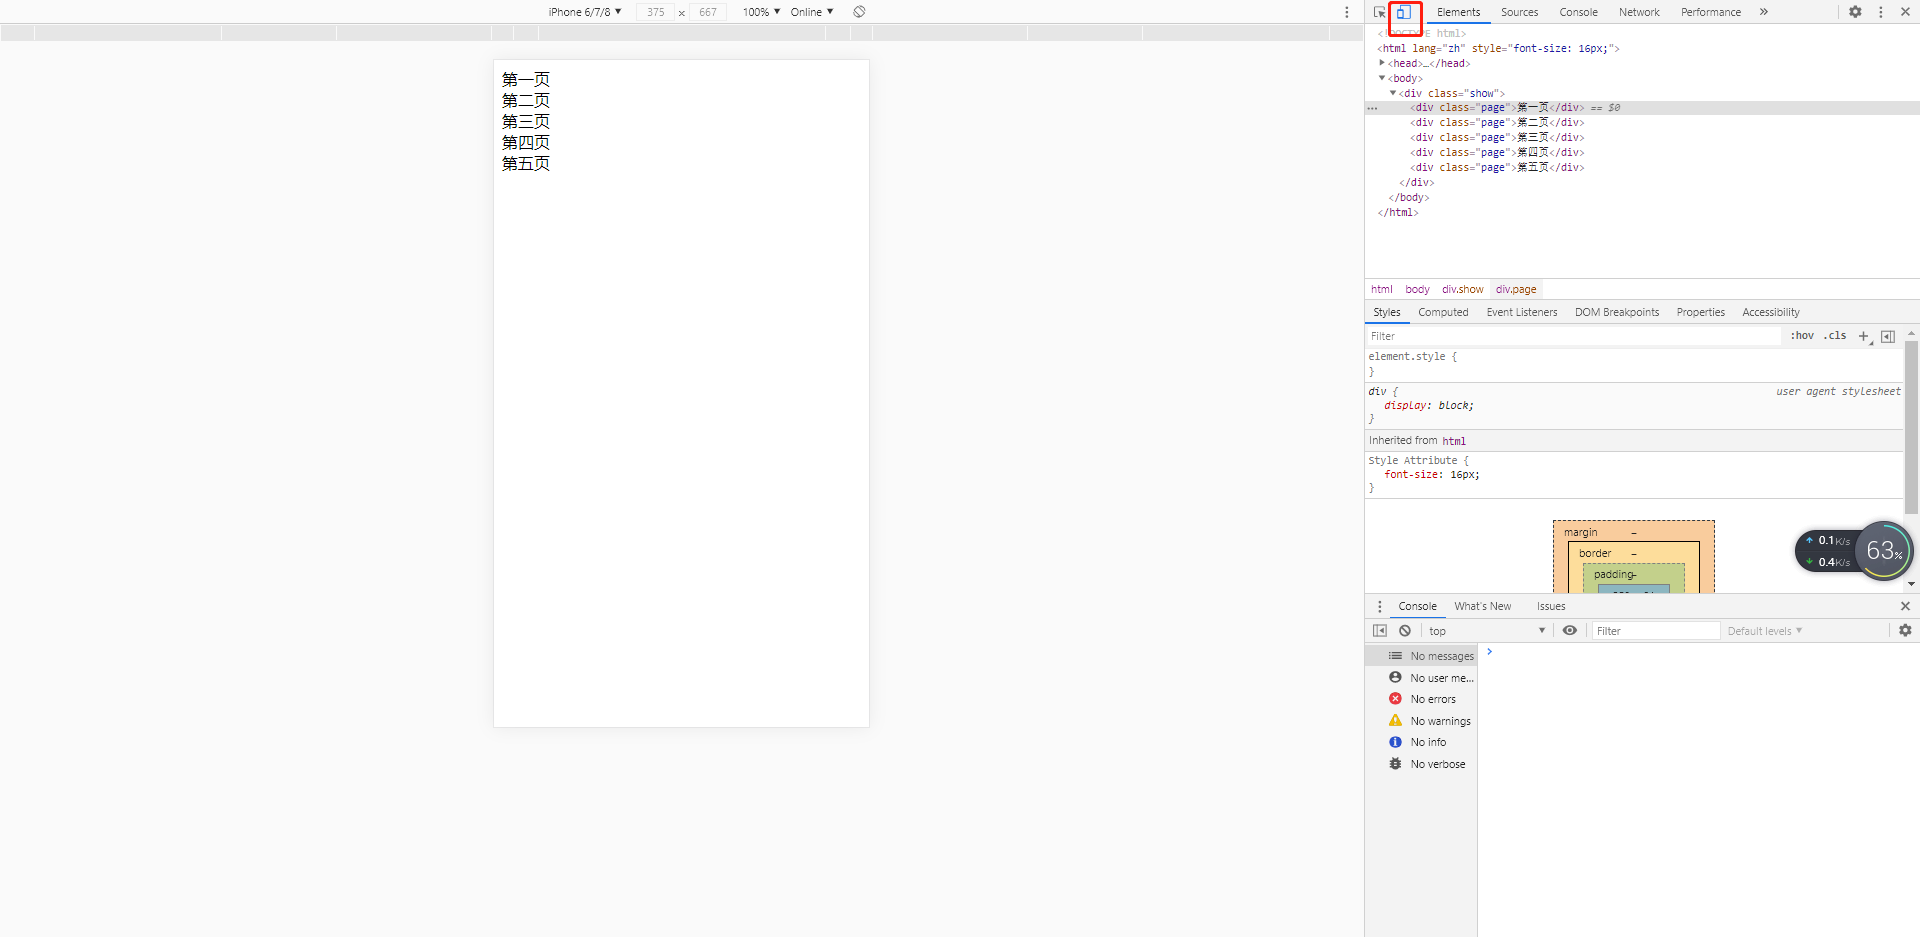
Task: Select the Console drawer tab
Action: (x=1417, y=606)
